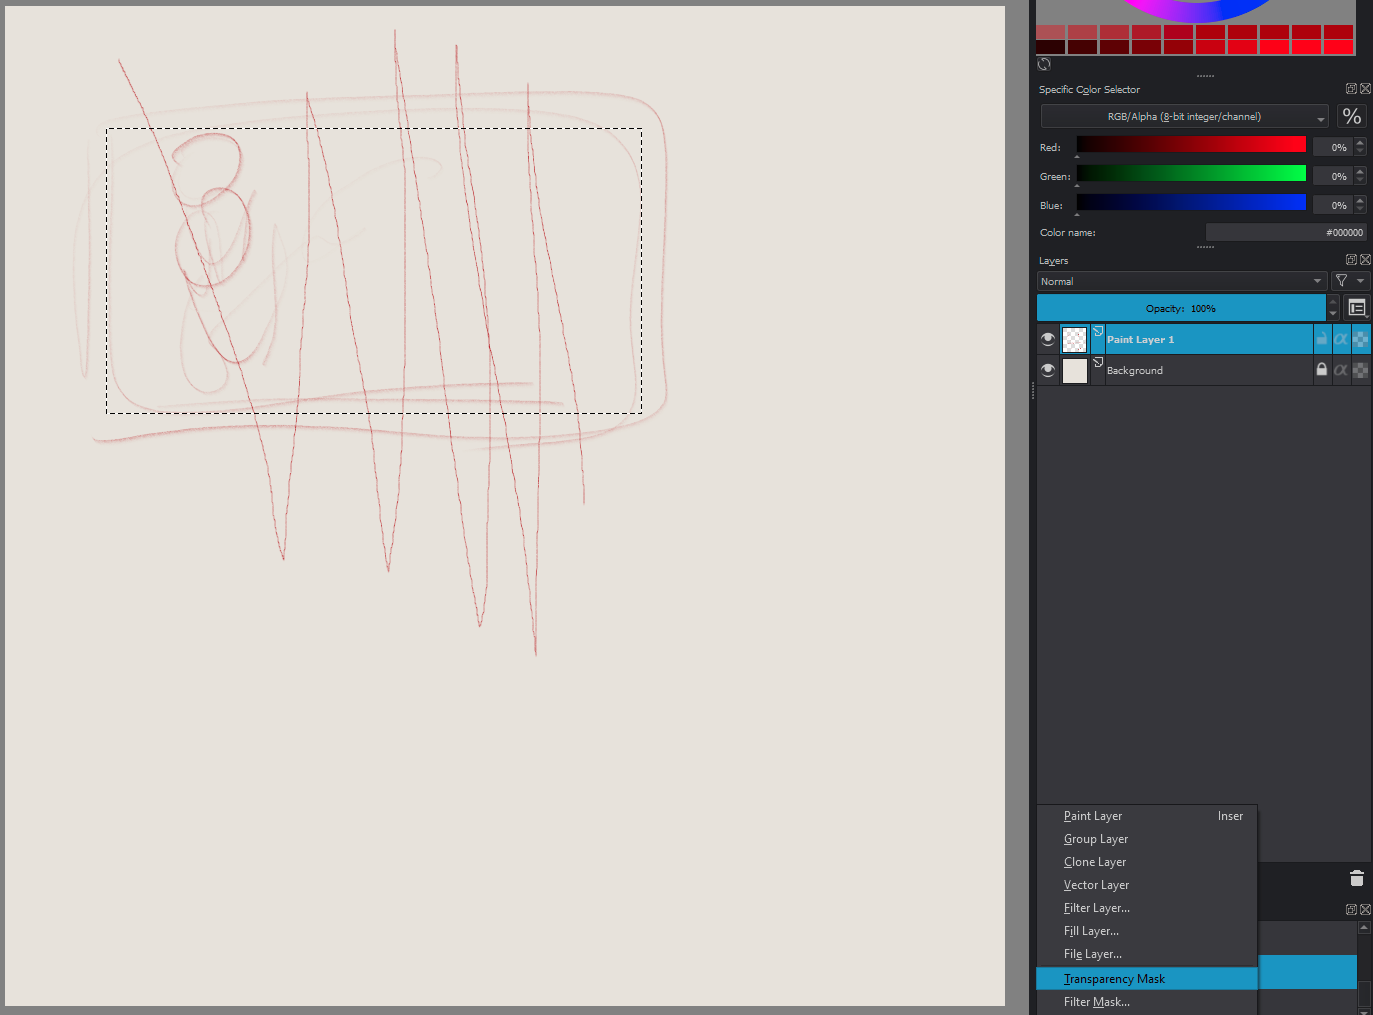Click the layer Opacity 100% slider
The width and height of the screenshot is (1373, 1015).
1181,308
